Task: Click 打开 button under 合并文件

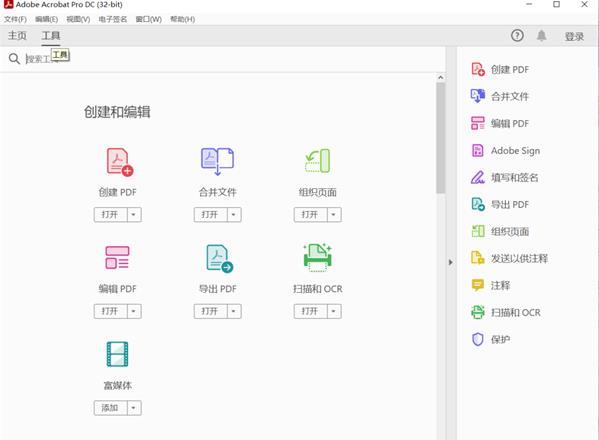Action: [x=210, y=215]
